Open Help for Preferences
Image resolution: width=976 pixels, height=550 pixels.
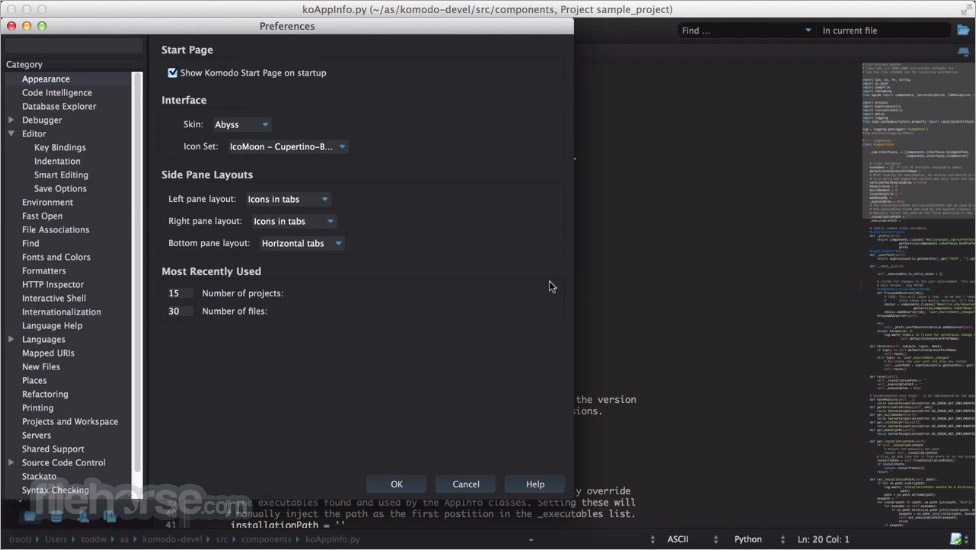click(535, 484)
